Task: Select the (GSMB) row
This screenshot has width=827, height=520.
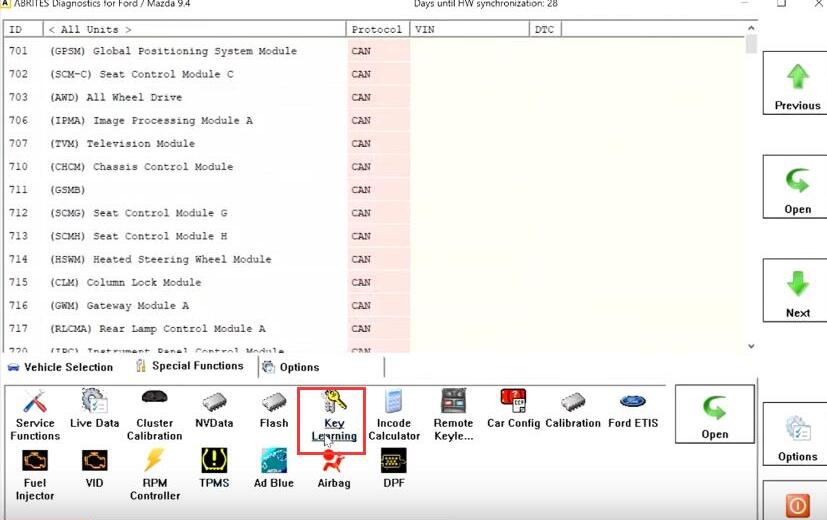Action: (373, 190)
